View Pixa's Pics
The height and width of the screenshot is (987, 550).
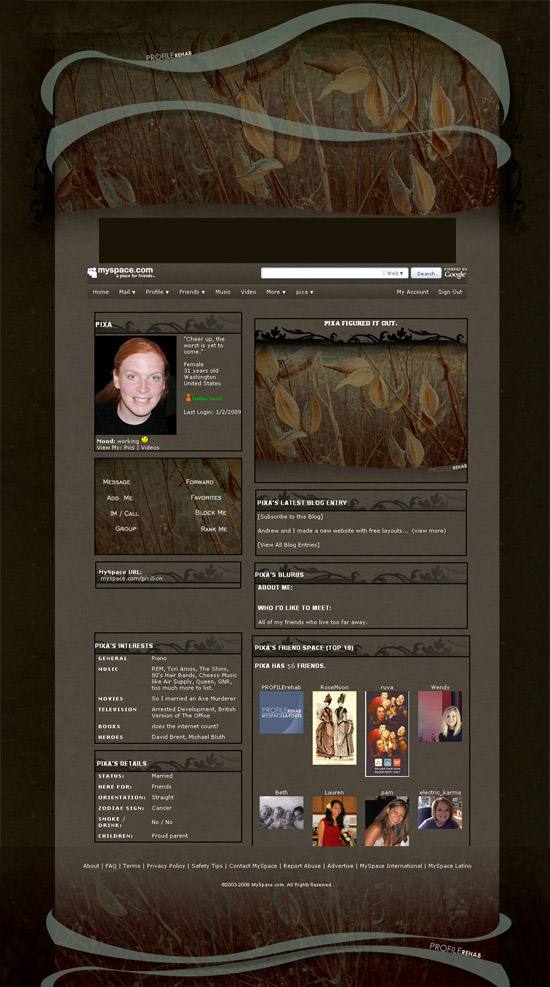(x=129, y=448)
